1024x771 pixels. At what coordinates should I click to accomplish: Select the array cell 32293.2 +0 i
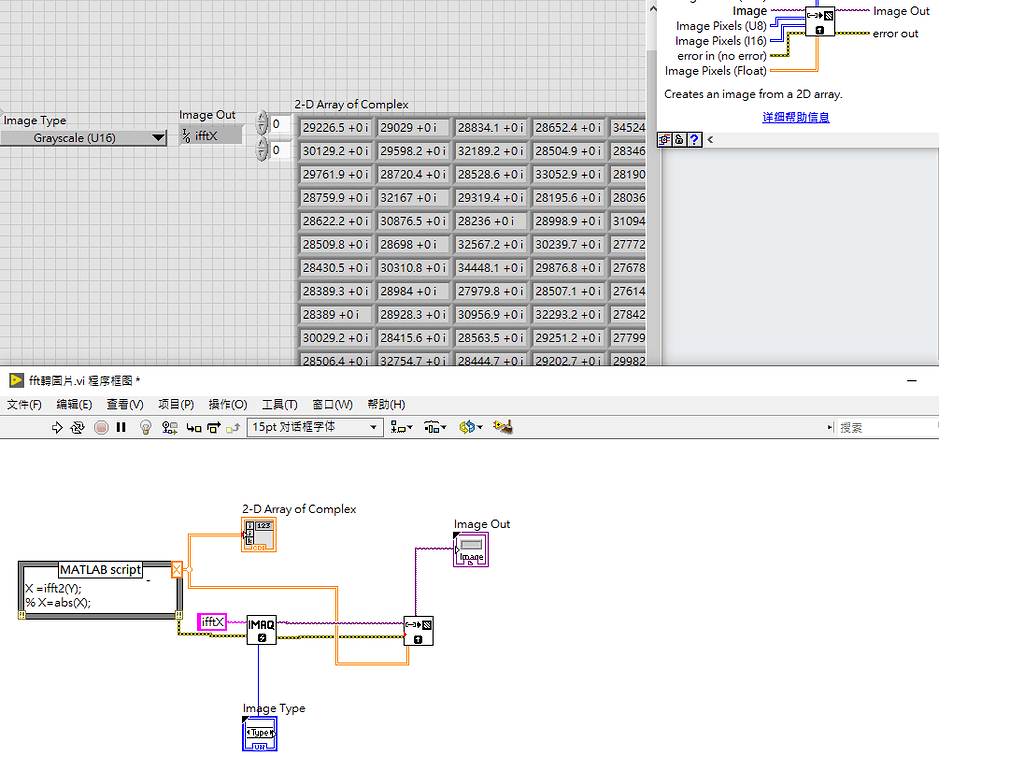click(568, 315)
